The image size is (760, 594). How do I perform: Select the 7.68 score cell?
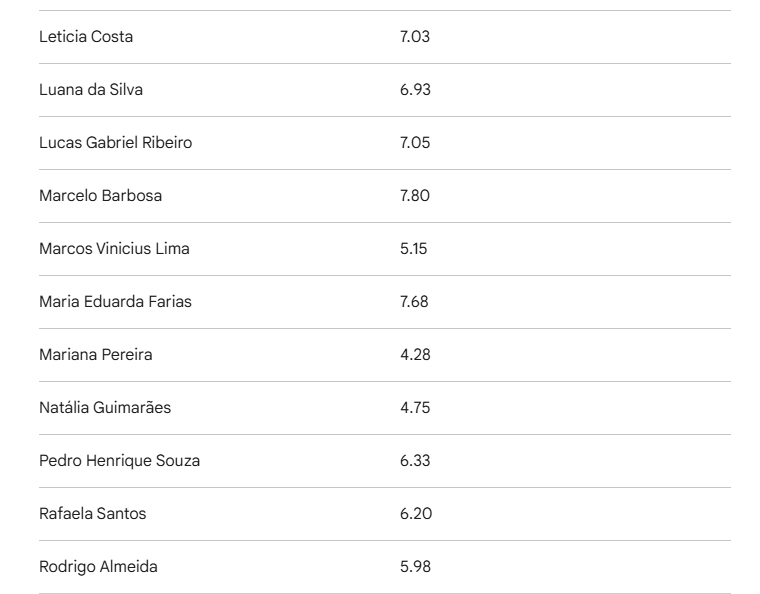click(x=414, y=302)
